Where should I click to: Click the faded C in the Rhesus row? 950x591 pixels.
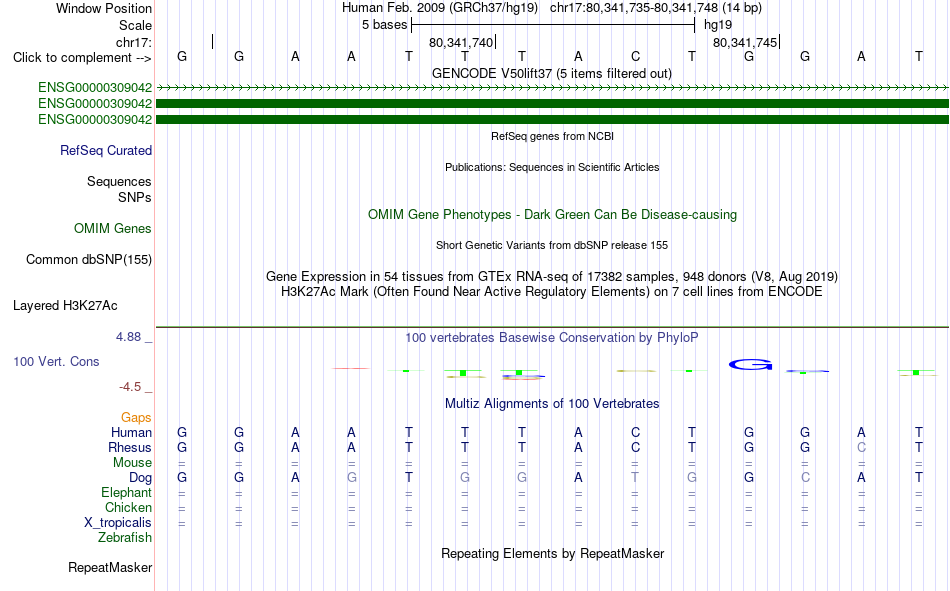[862, 447]
